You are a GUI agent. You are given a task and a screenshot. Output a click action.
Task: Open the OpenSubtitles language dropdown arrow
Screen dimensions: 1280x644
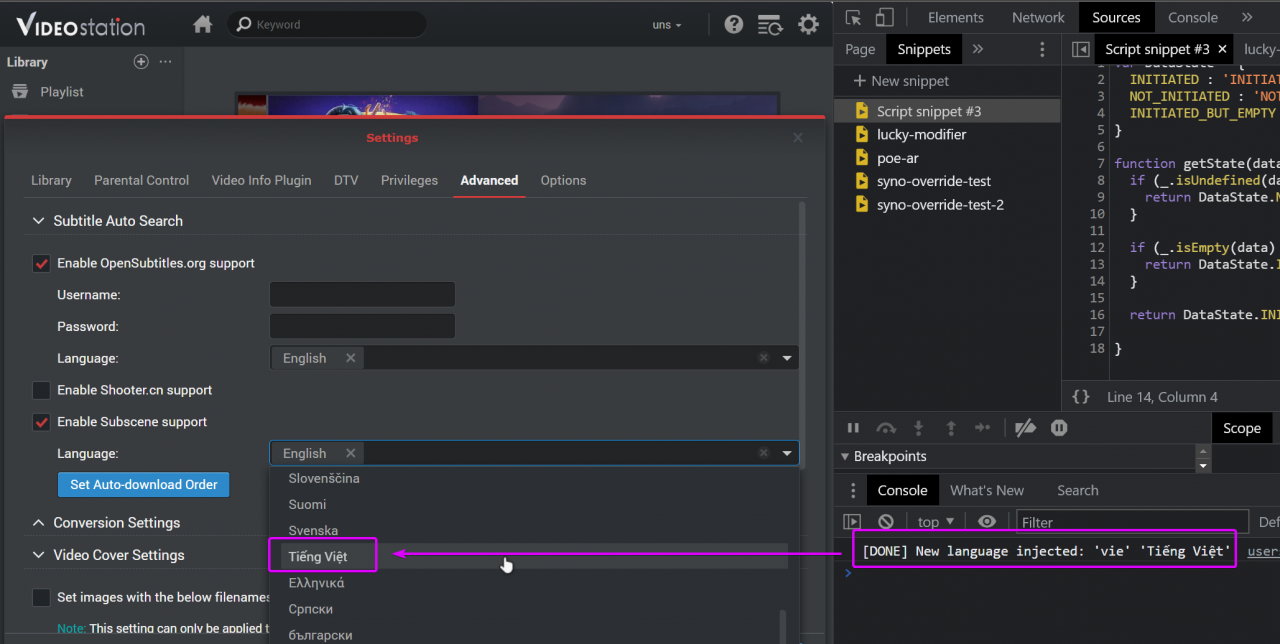[787, 358]
